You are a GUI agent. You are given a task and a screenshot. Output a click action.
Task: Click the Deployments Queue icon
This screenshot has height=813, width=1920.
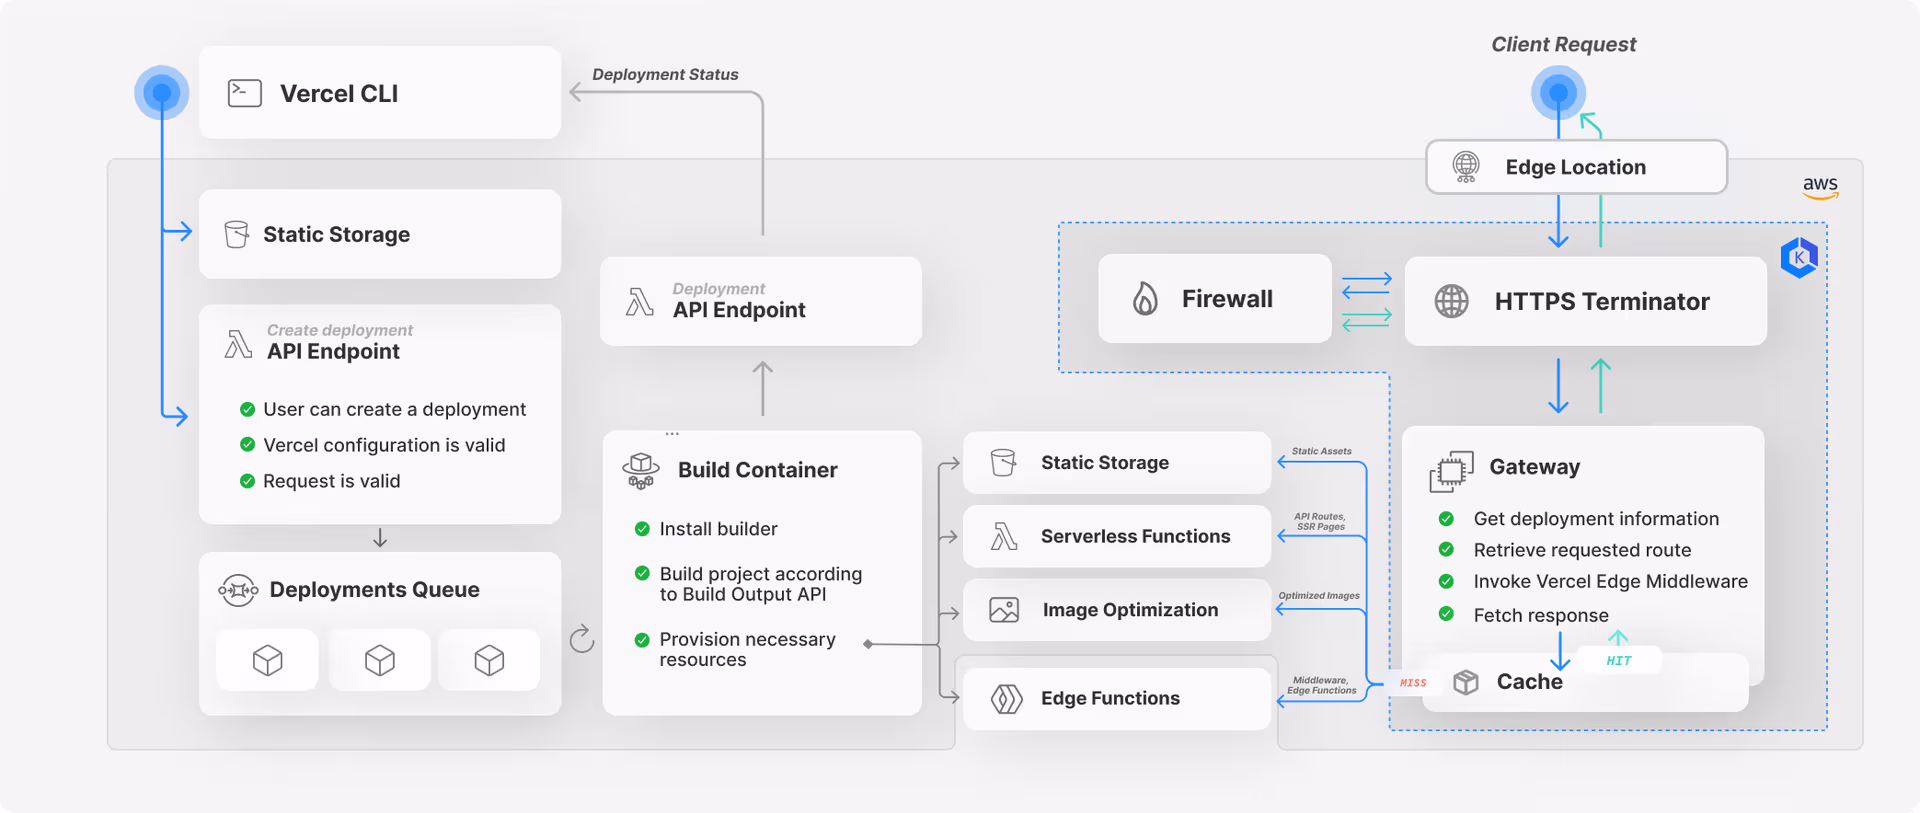click(x=238, y=590)
